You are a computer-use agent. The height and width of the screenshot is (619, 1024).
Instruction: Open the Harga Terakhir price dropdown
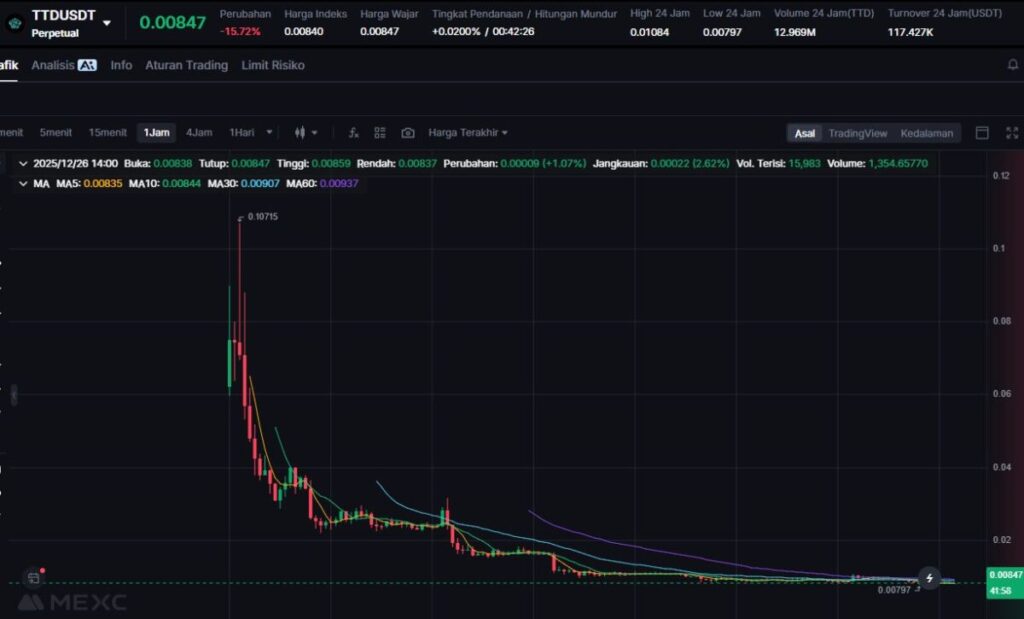coord(468,132)
